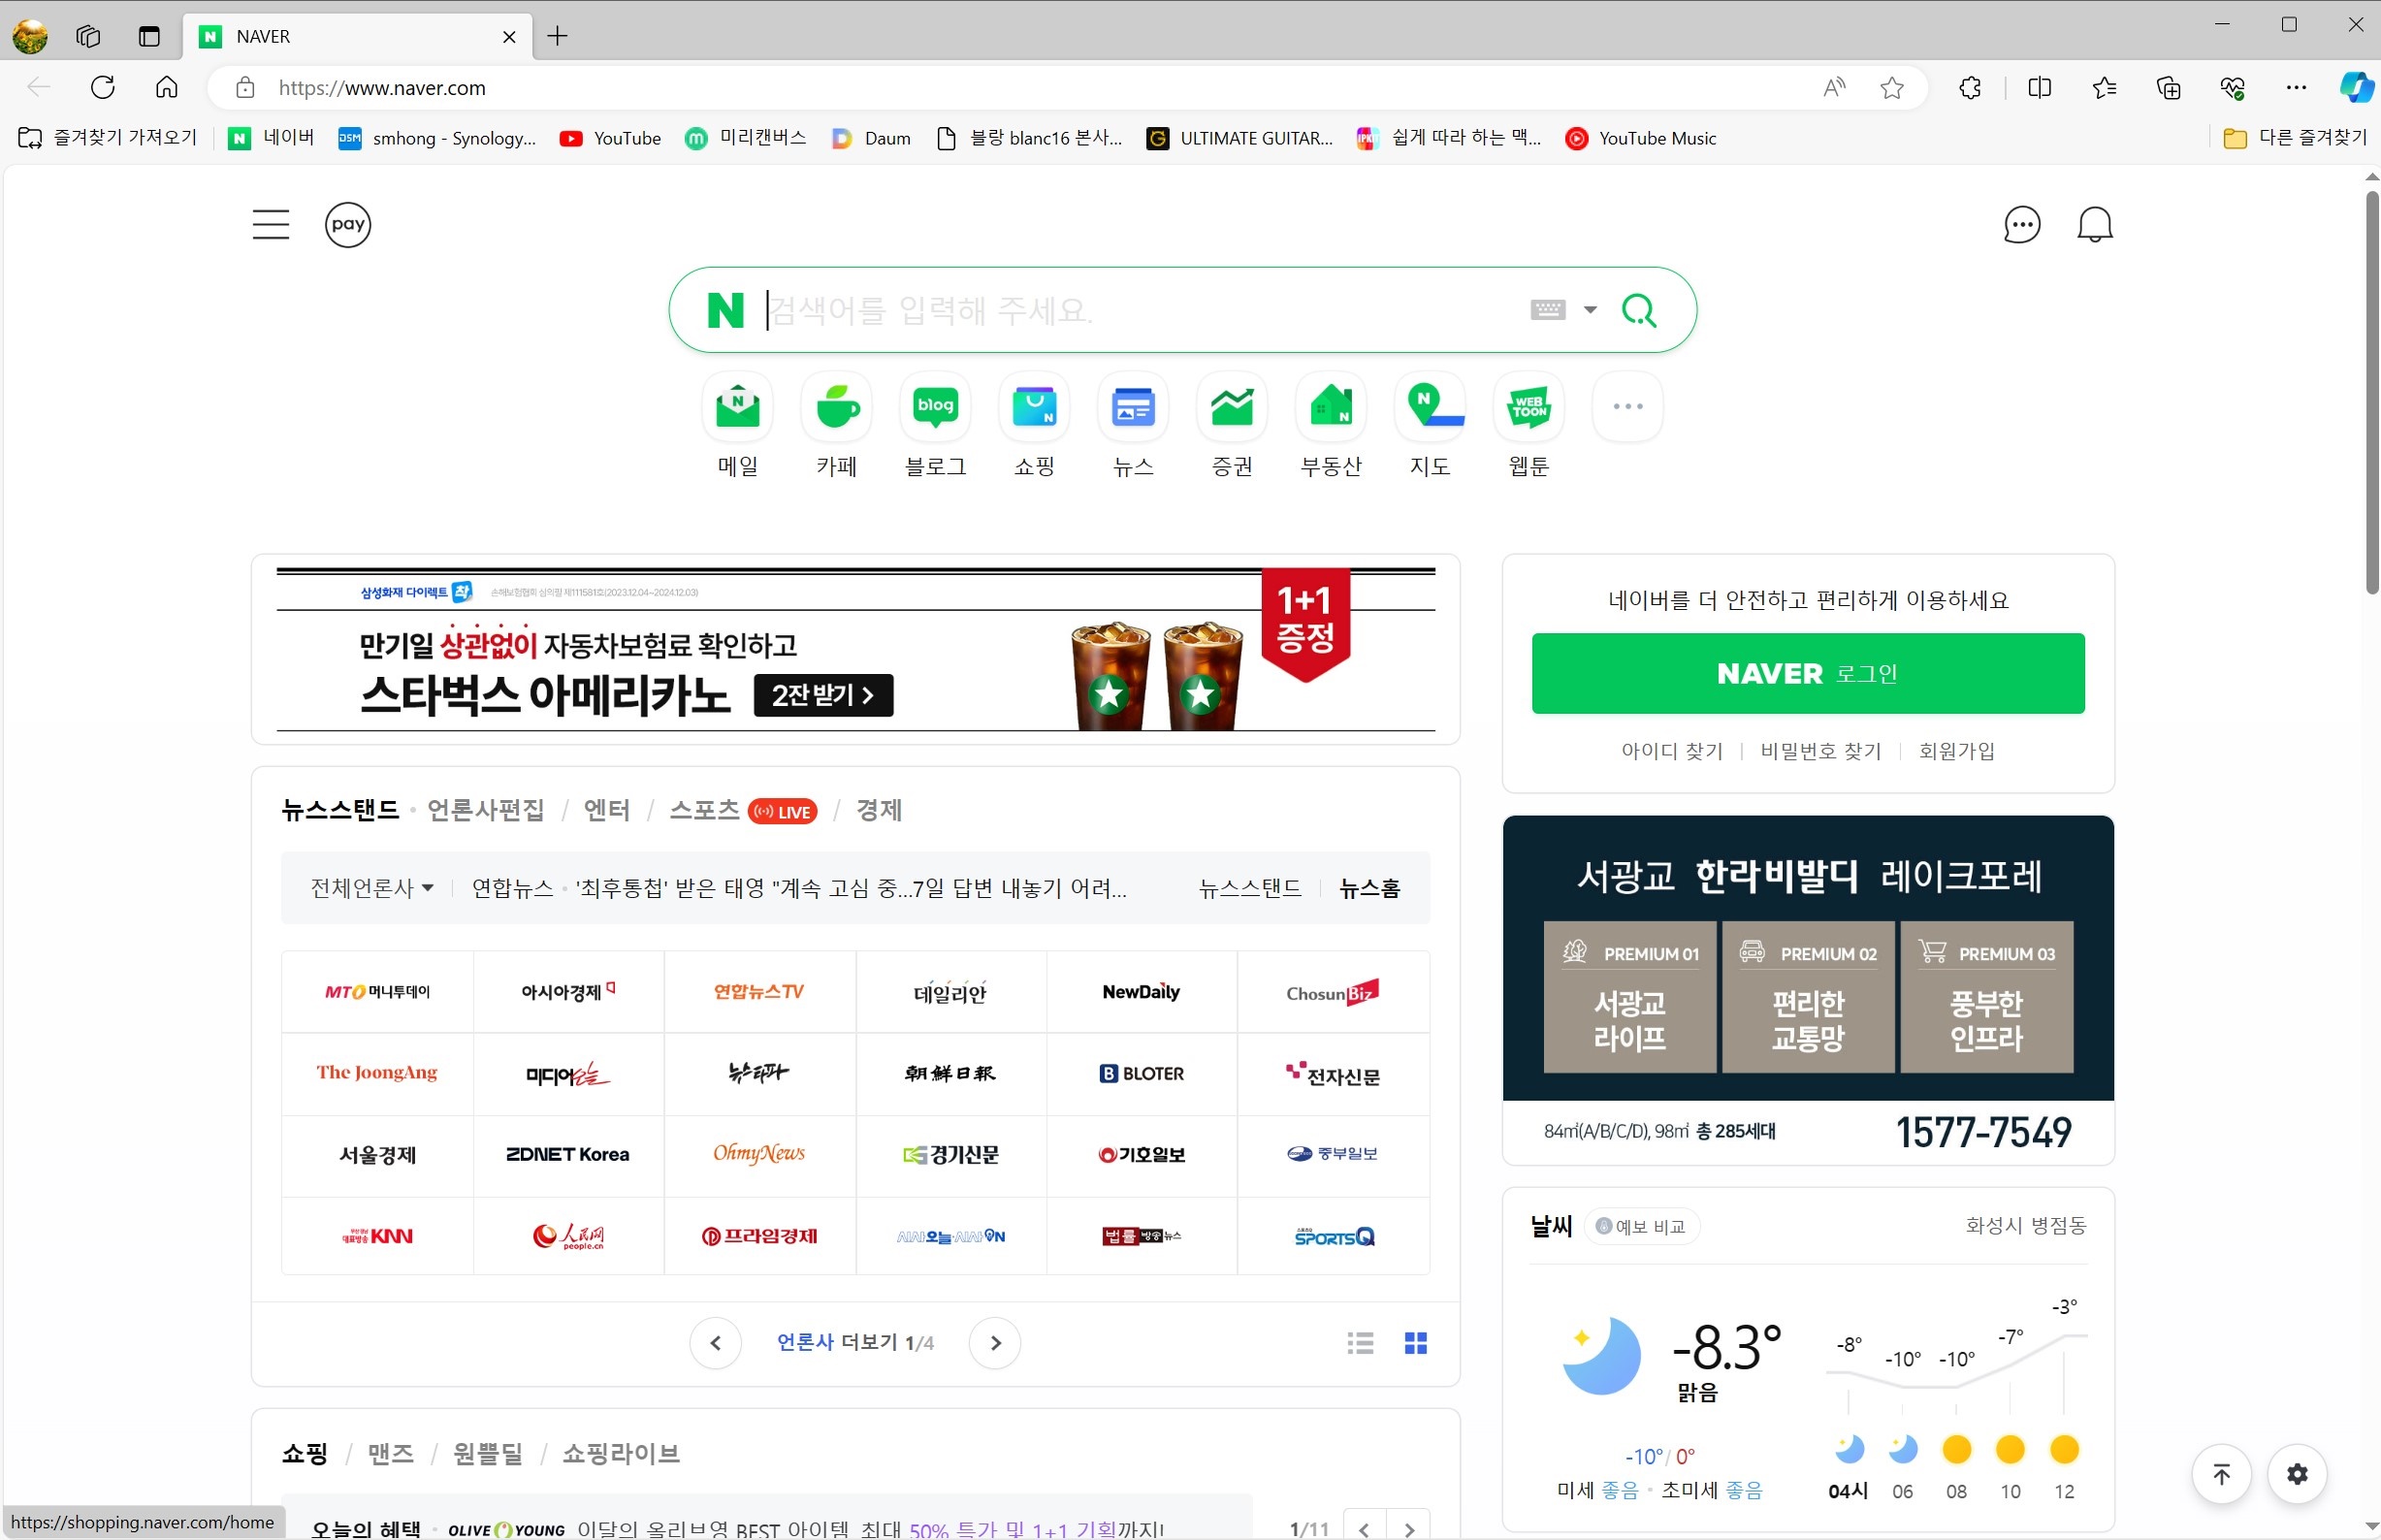
Task: Open the 머니투데이 press logo
Action: point(377,992)
